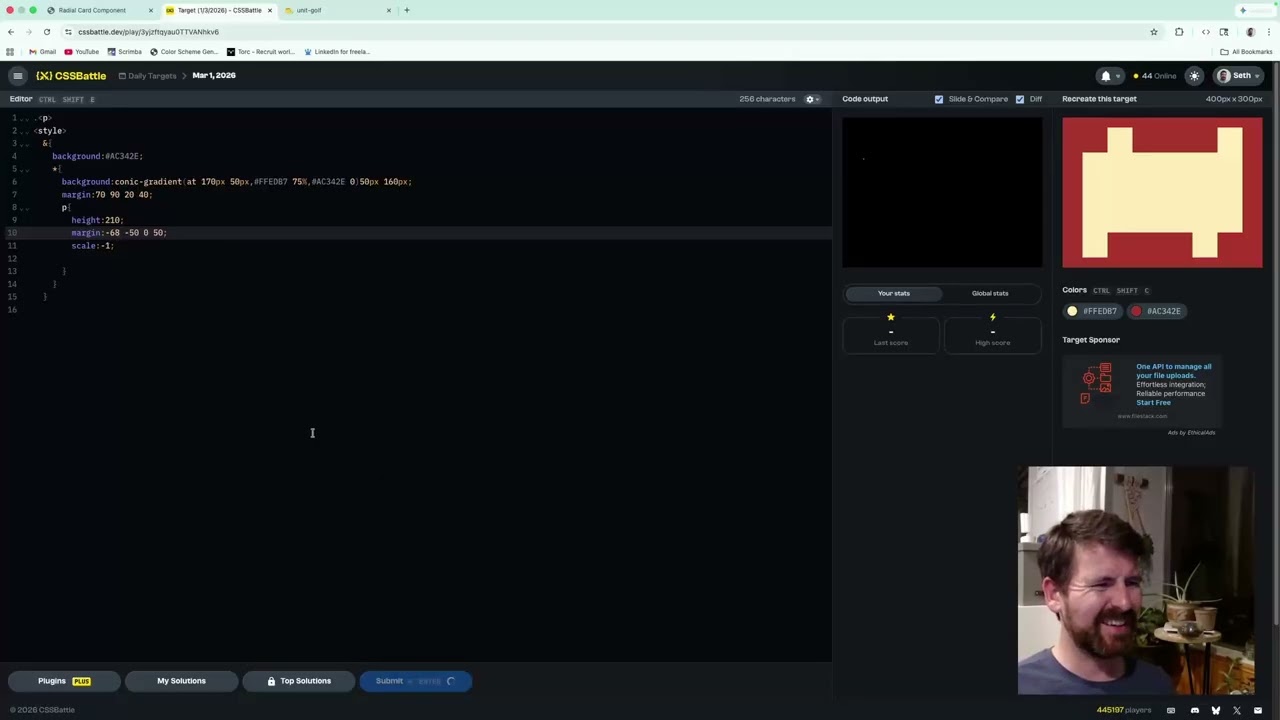Go to Daily Targets breadcrumb
This screenshot has width=1280, height=720.
[147, 76]
